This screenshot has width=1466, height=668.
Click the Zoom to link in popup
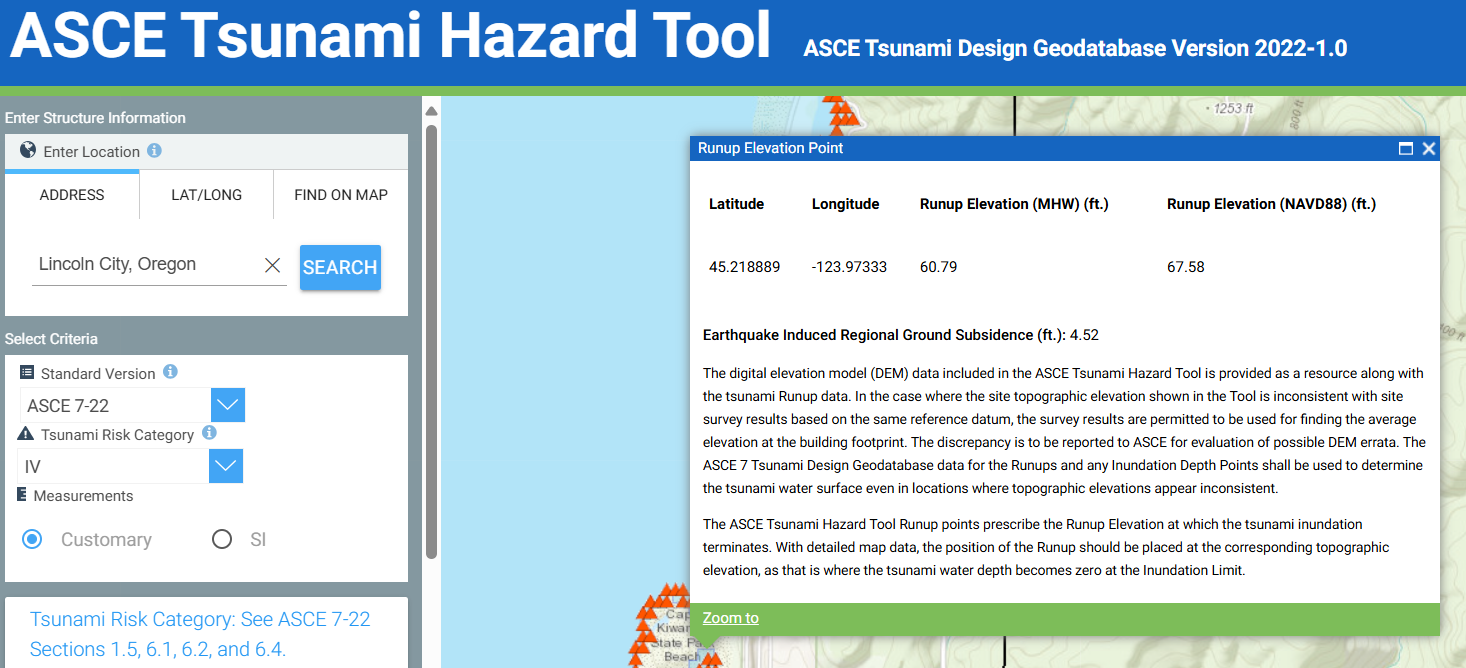point(731,618)
